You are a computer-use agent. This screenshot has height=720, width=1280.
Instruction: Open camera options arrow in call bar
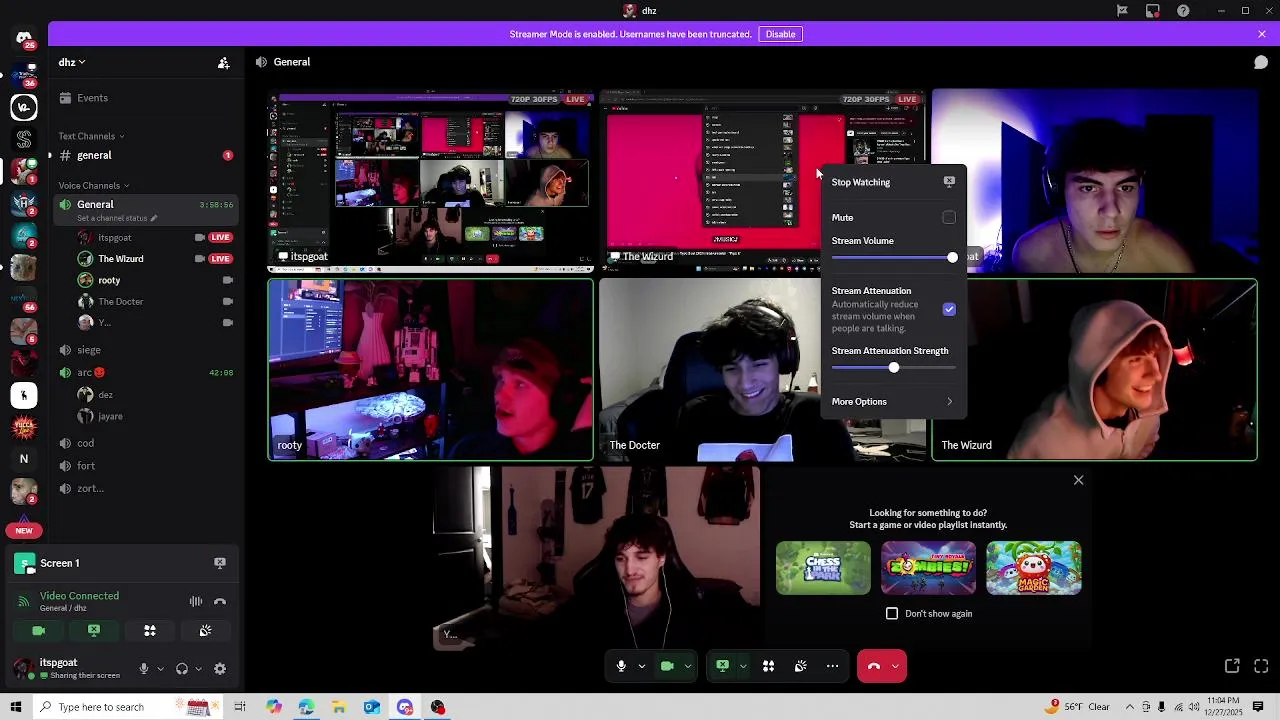point(687,666)
